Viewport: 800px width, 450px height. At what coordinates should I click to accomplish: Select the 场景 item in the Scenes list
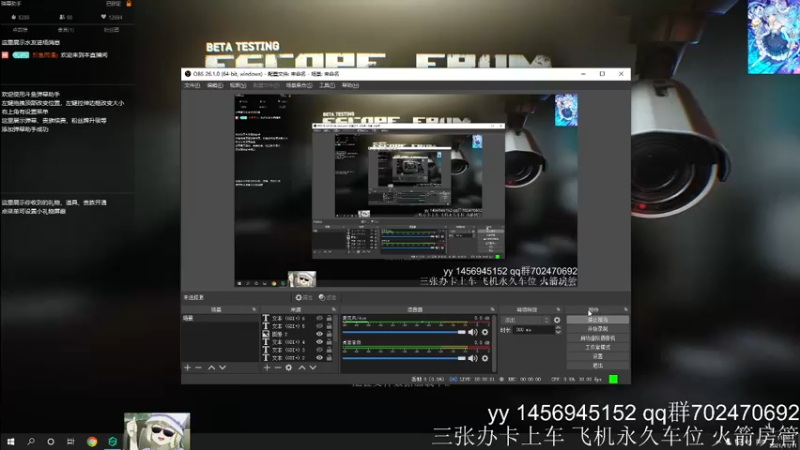point(220,318)
